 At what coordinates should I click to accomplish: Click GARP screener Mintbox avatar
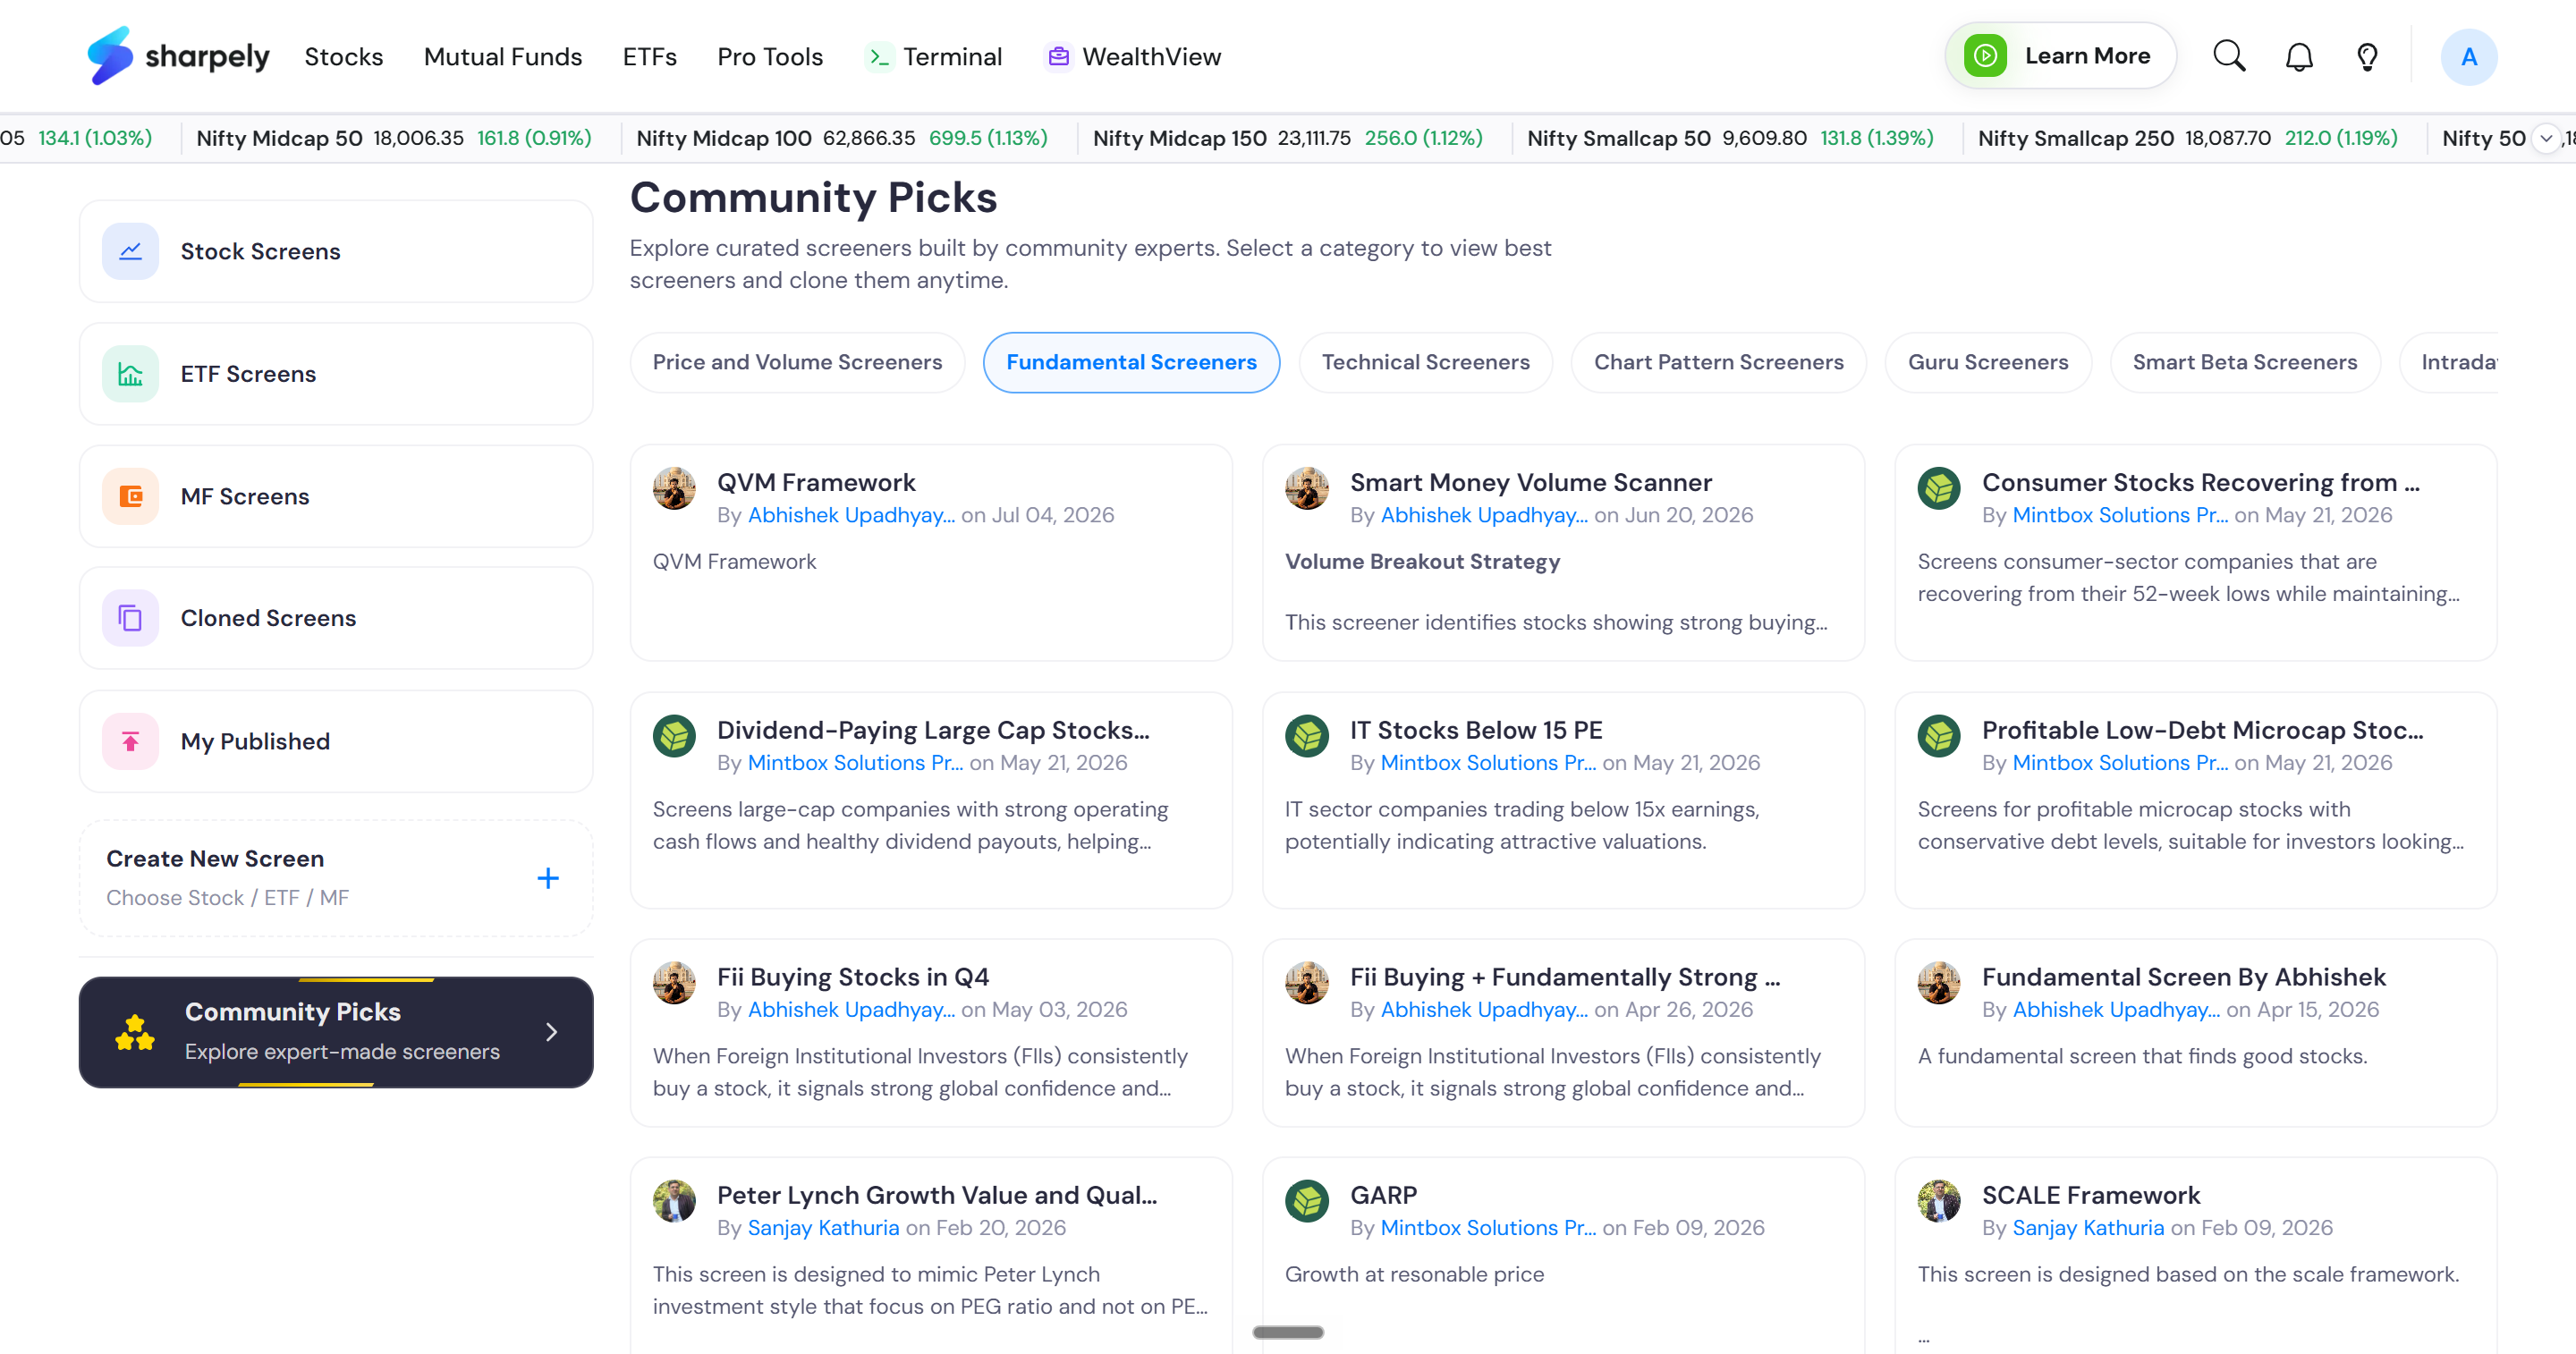coord(1307,1202)
